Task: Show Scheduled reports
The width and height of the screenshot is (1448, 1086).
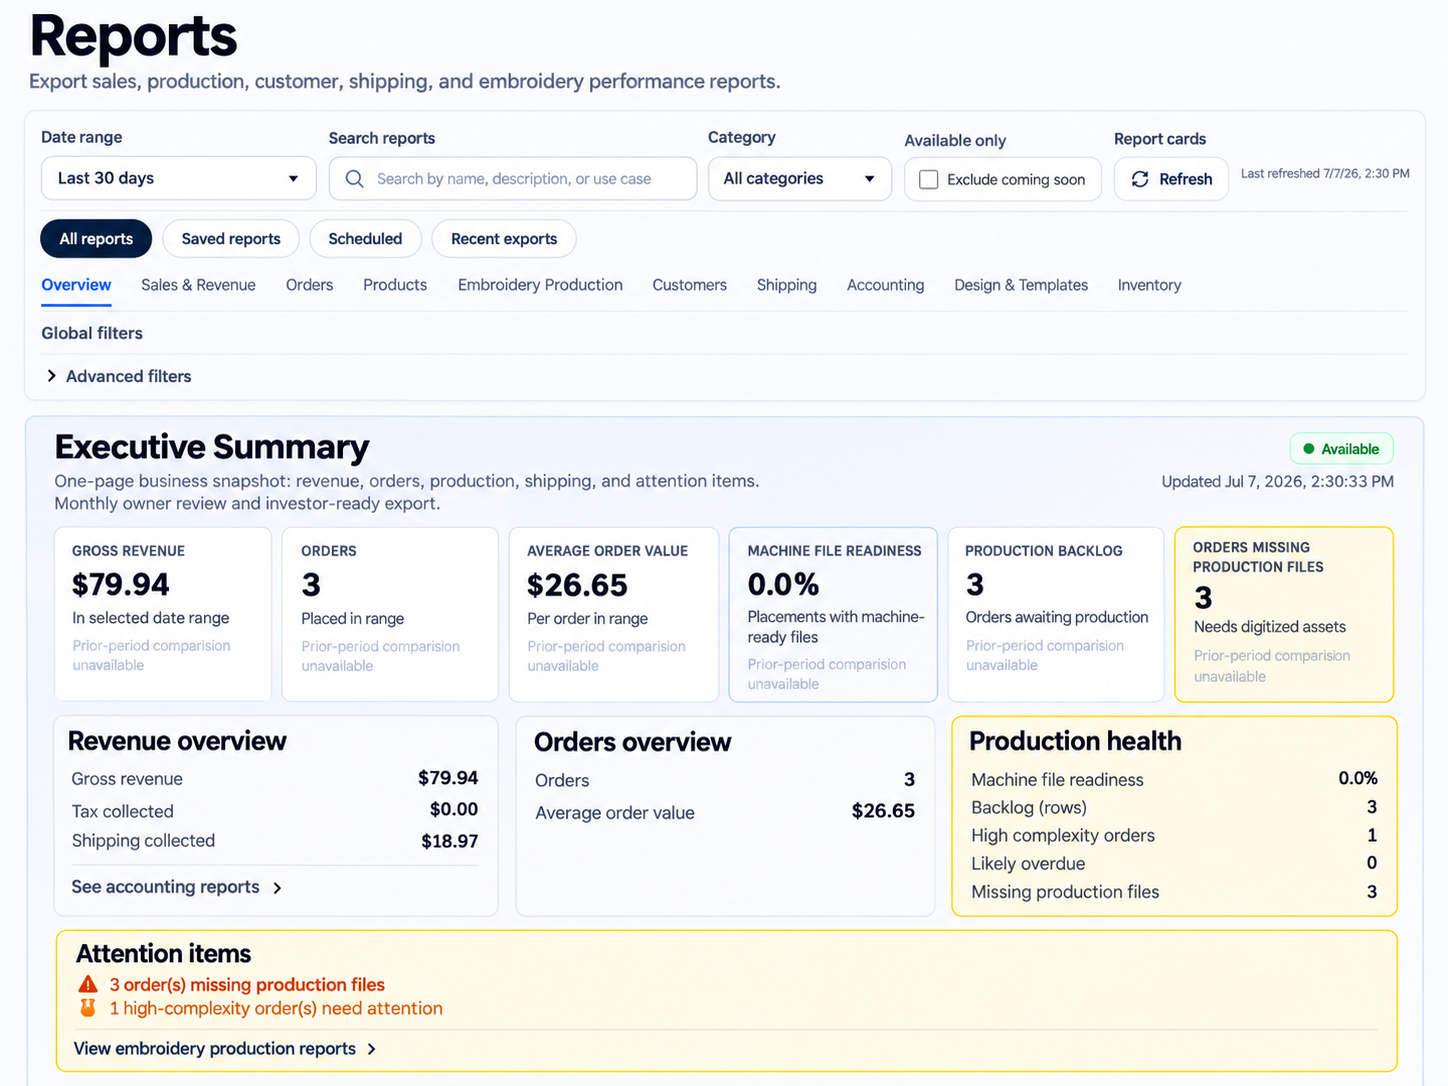Action: [365, 238]
